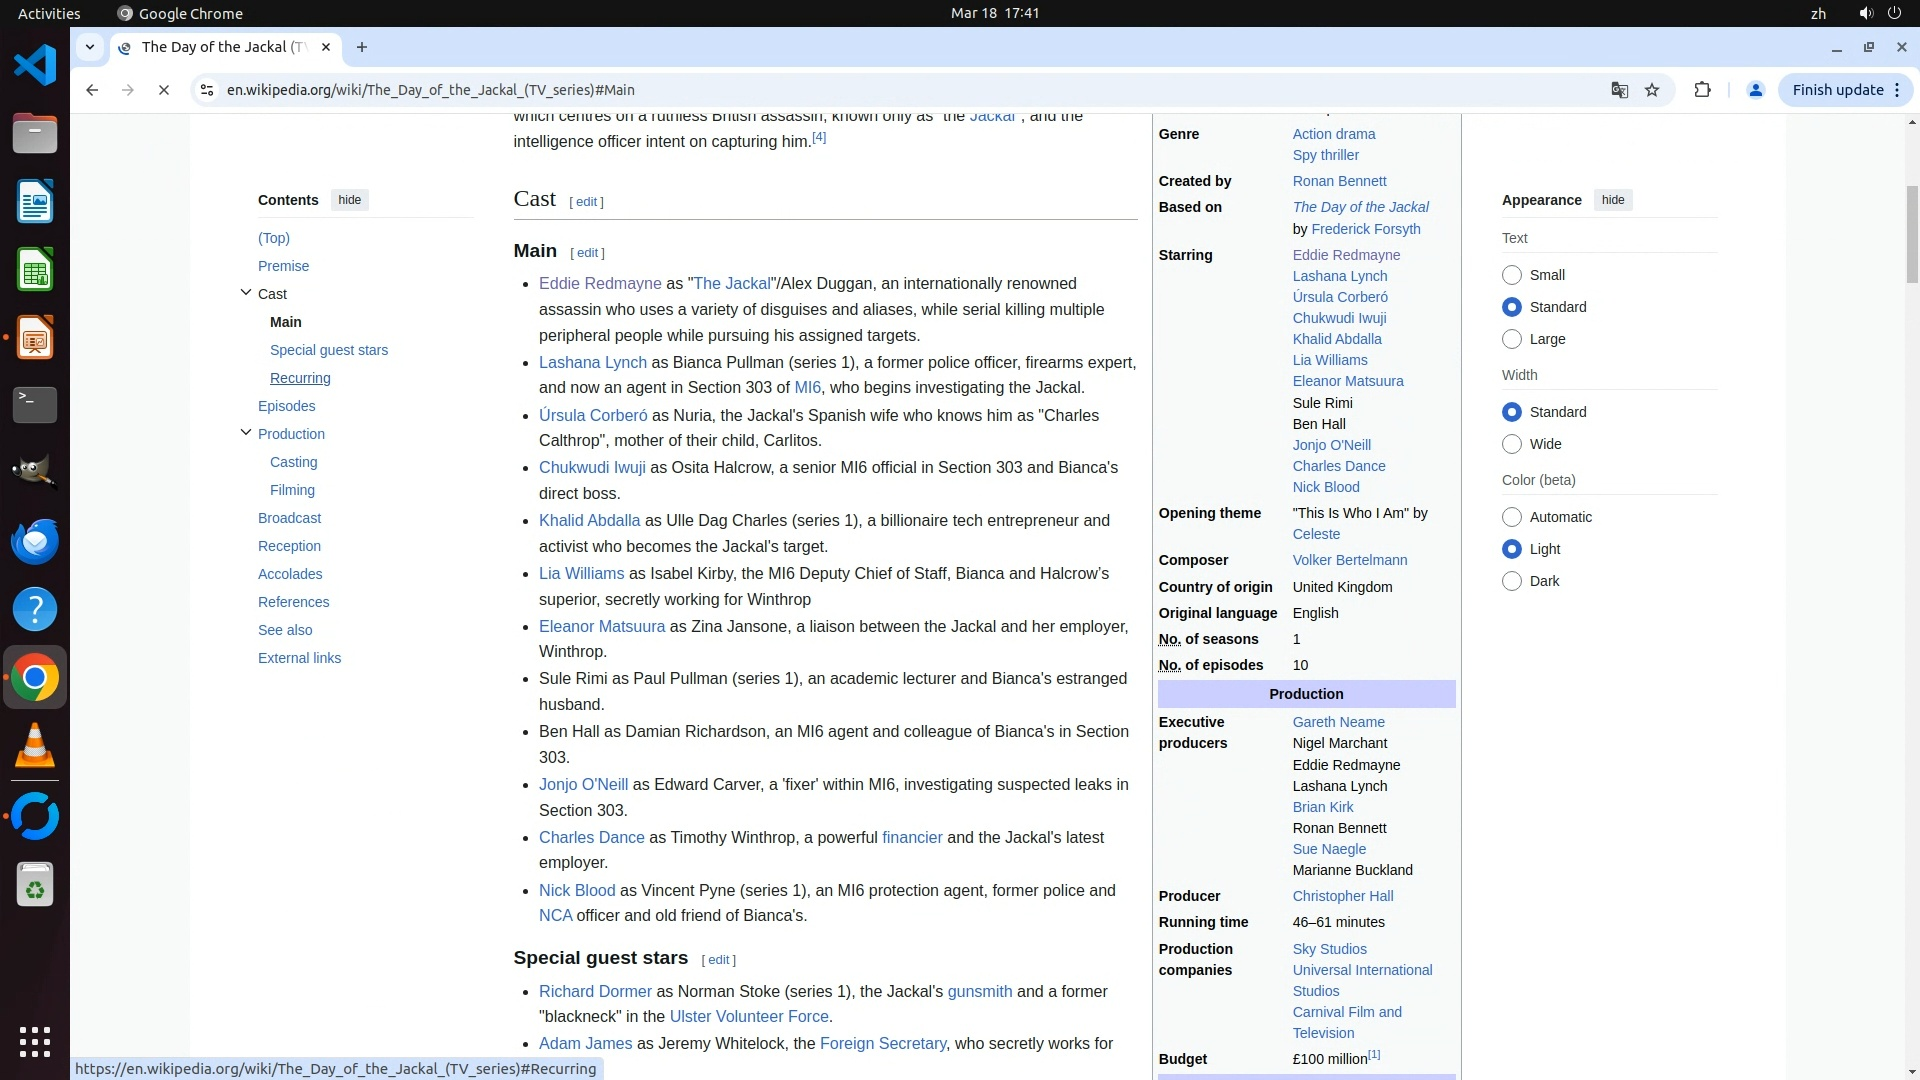
Task: Bookmark this page with star icon
Action: click(x=1652, y=90)
